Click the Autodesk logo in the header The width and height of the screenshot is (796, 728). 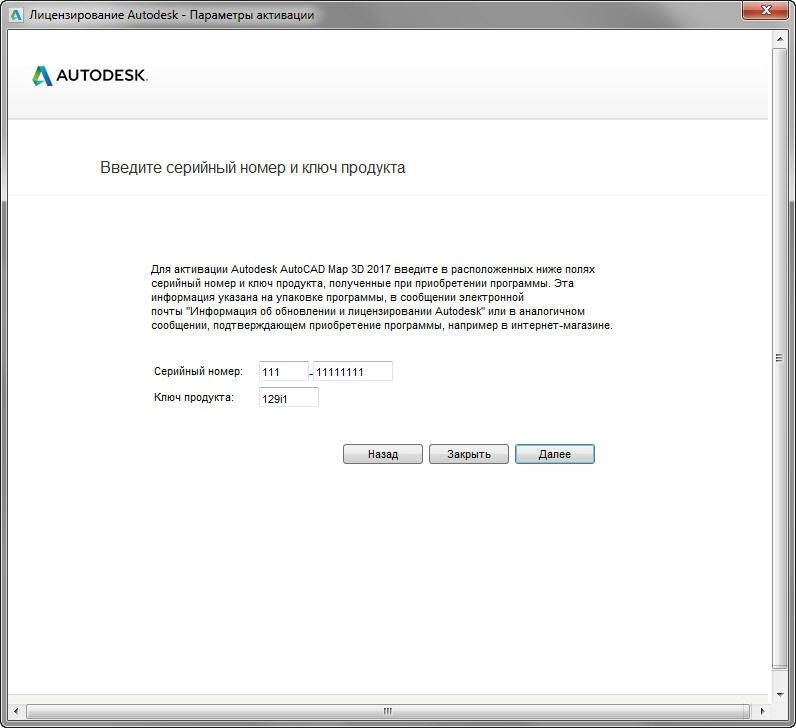(89, 76)
